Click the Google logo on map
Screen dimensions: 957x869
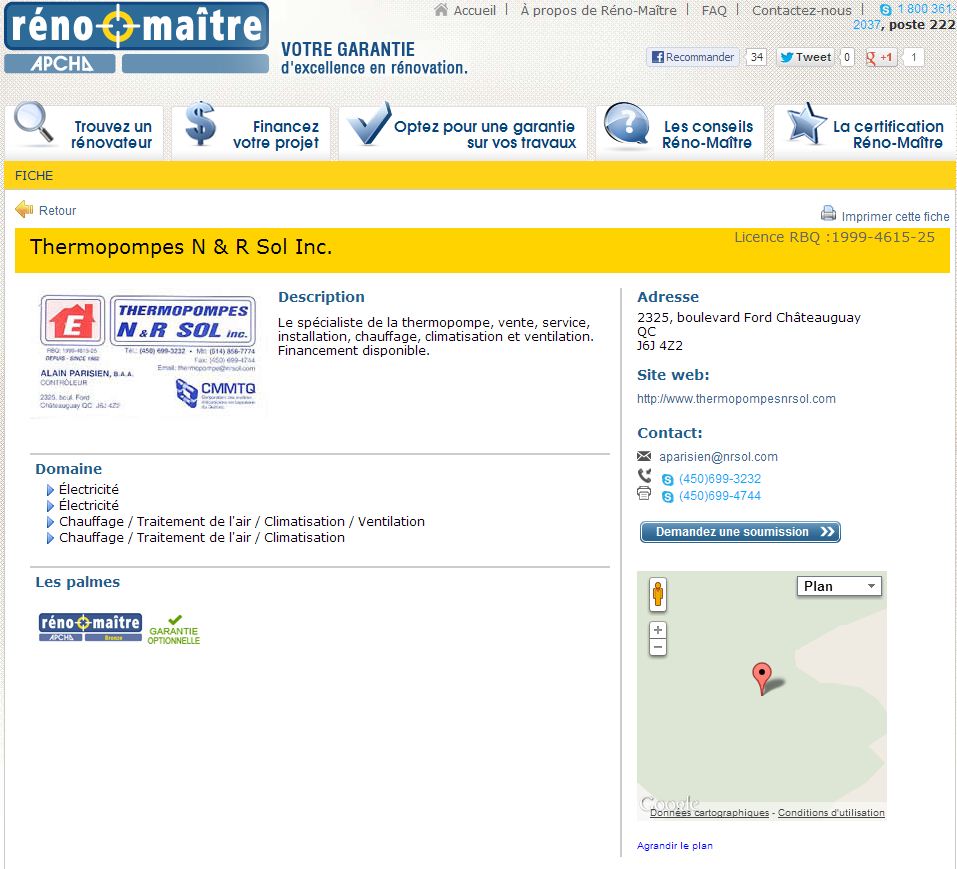click(670, 802)
